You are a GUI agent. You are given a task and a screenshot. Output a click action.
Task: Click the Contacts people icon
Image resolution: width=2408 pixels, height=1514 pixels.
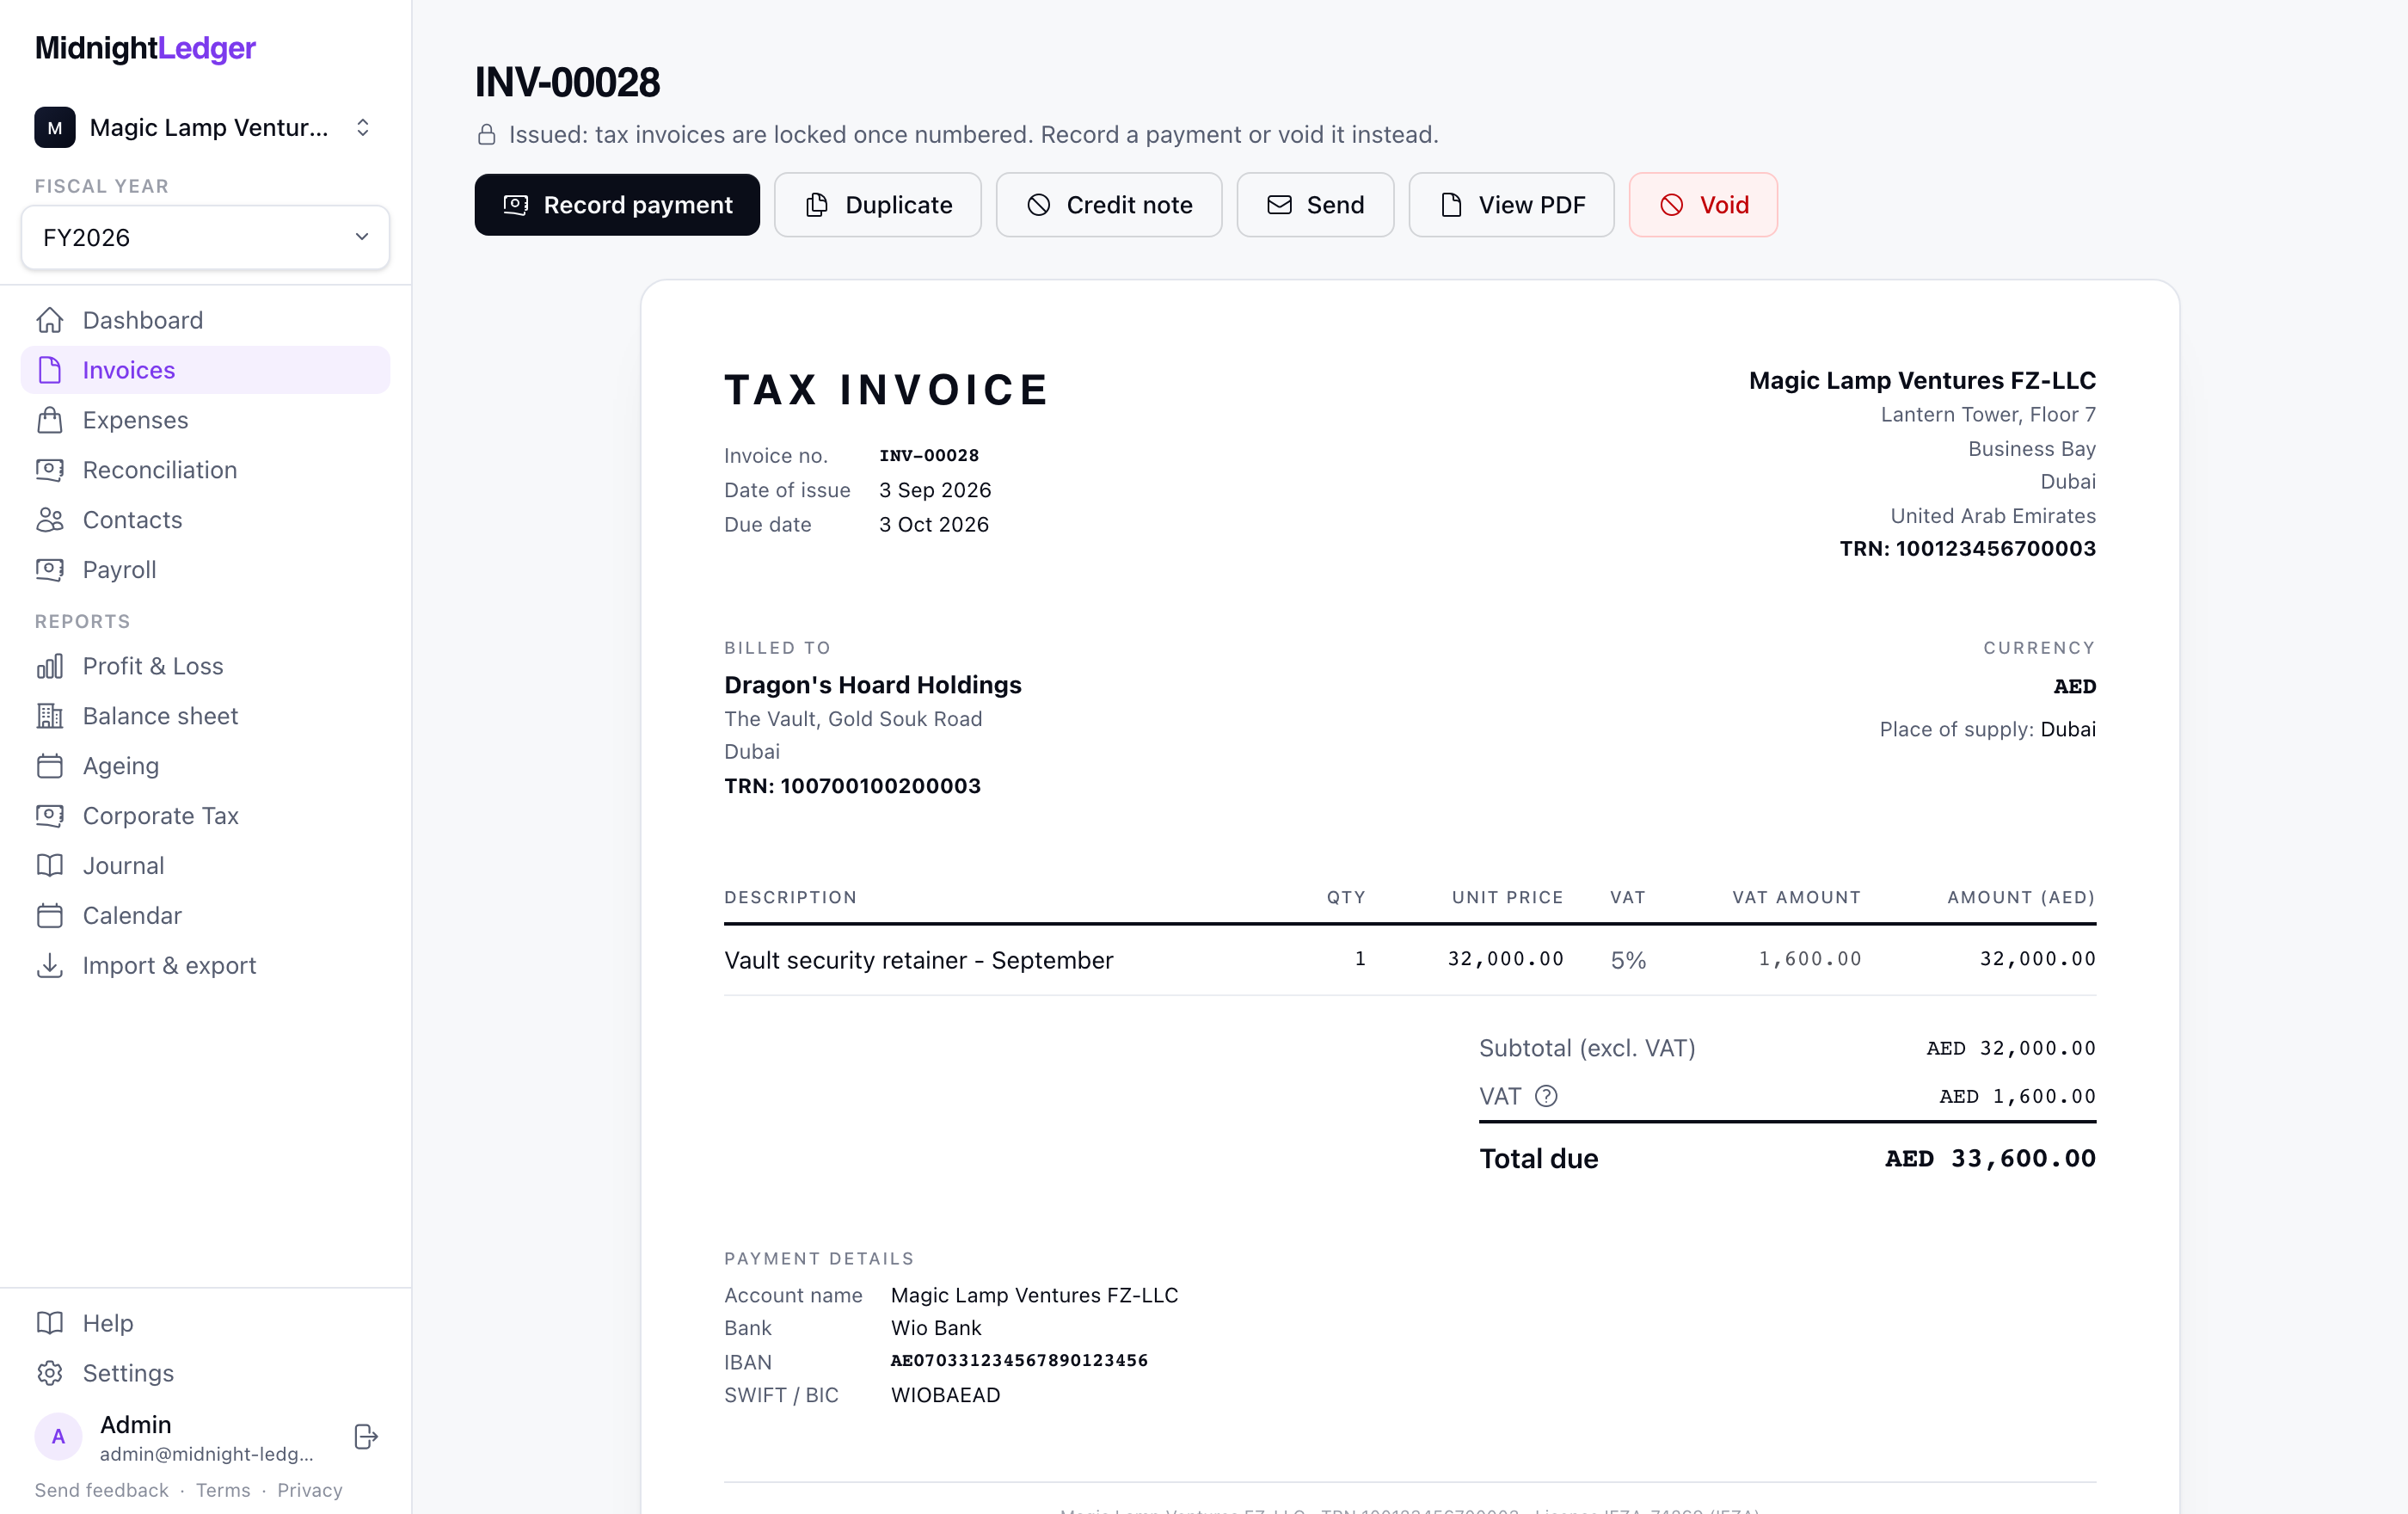tap(50, 520)
